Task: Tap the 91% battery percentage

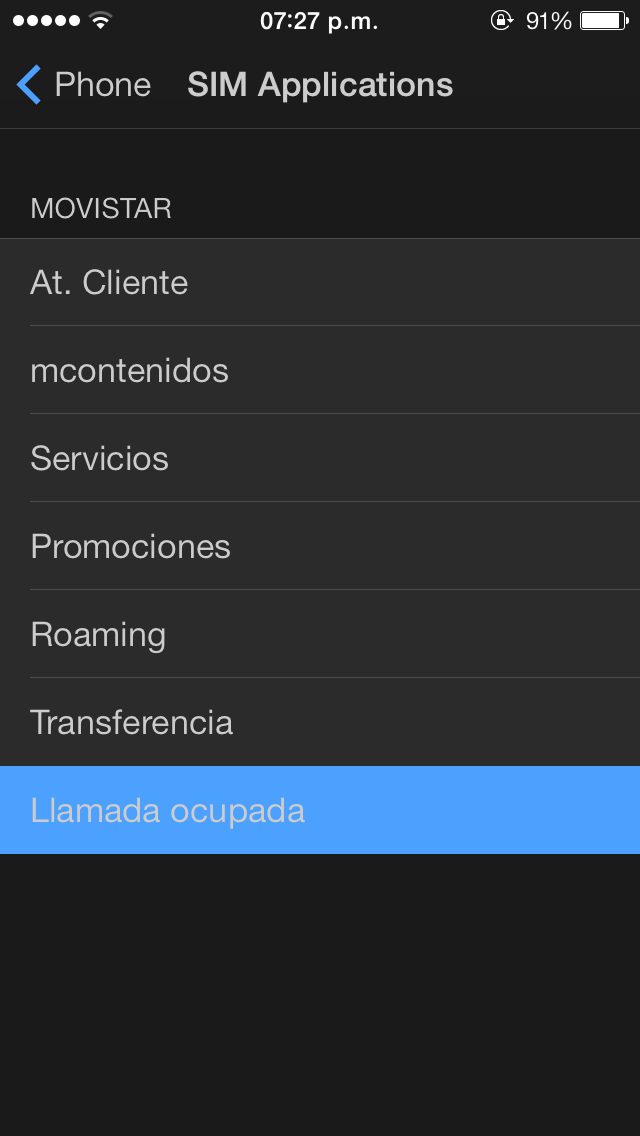Action: tap(548, 21)
